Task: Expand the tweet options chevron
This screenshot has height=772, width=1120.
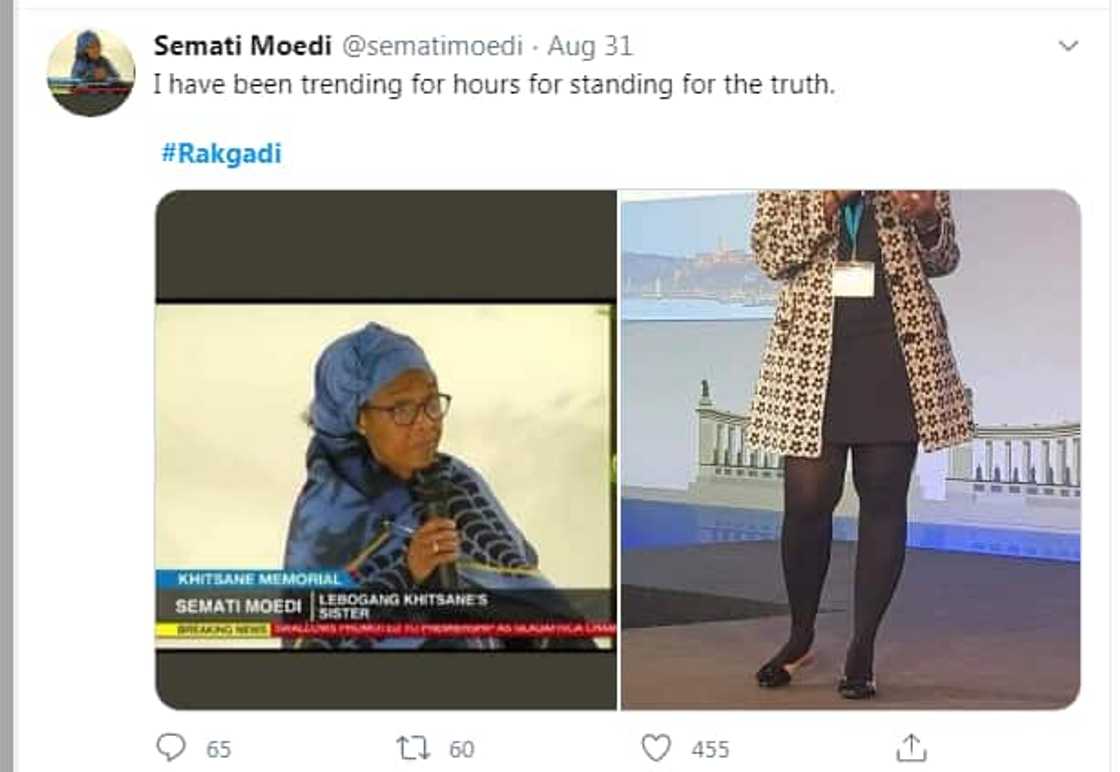Action: coord(1068,46)
